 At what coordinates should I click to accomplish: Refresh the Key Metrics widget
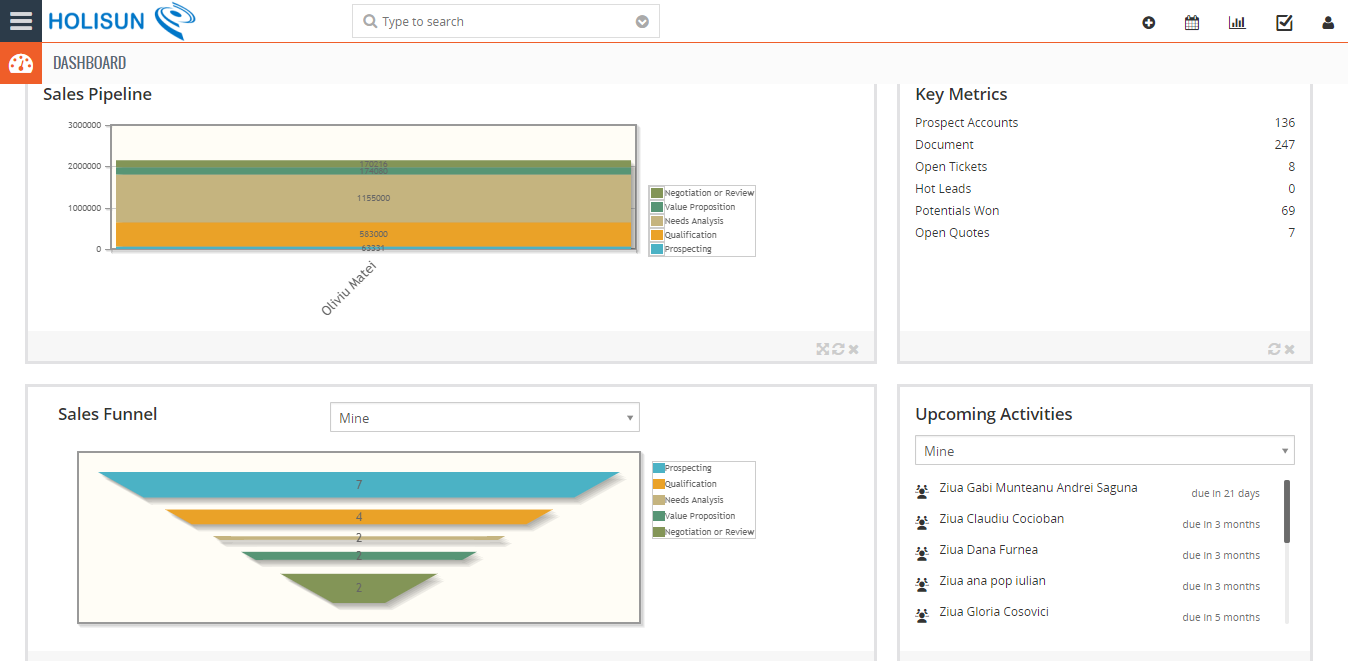pyautogui.click(x=1274, y=349)
